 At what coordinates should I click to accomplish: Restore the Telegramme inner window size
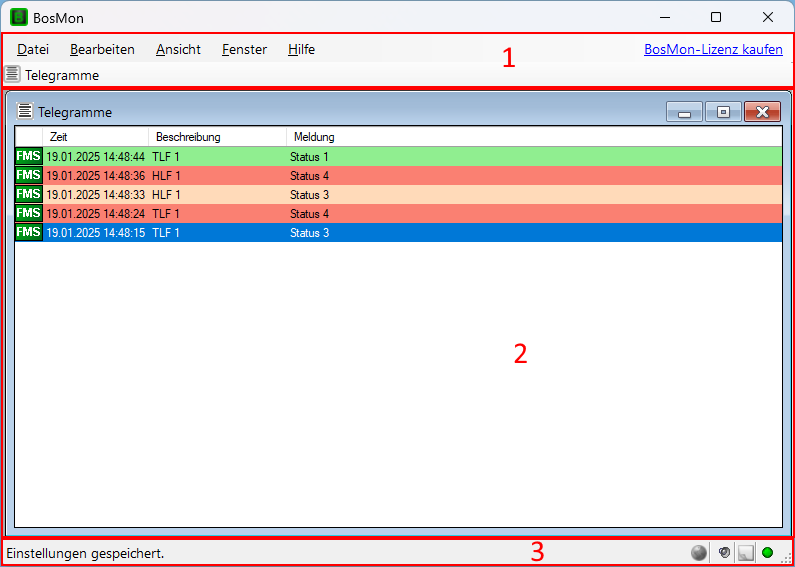(x=724, y=112)
